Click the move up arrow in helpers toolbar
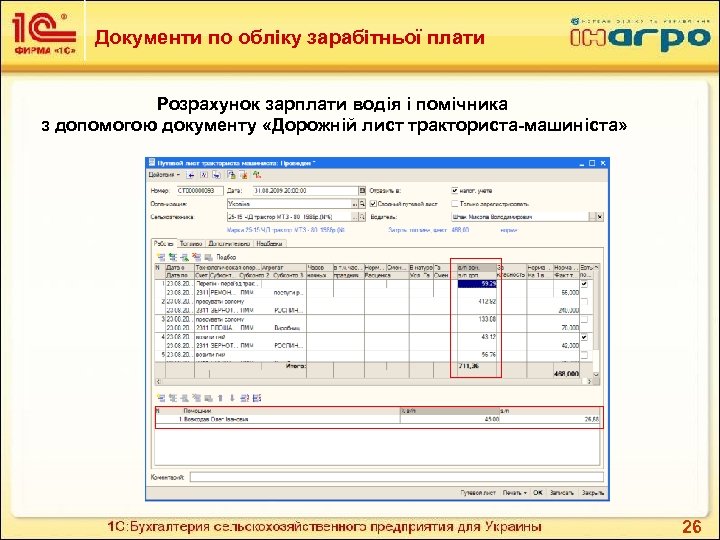 coord(220,398)
